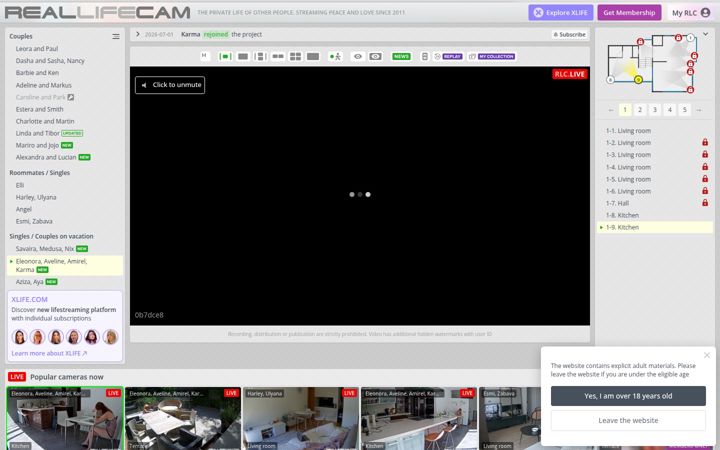Select floor plan page 4
The width and height of the screenshot is (720, 450).
tap(669, 110)
